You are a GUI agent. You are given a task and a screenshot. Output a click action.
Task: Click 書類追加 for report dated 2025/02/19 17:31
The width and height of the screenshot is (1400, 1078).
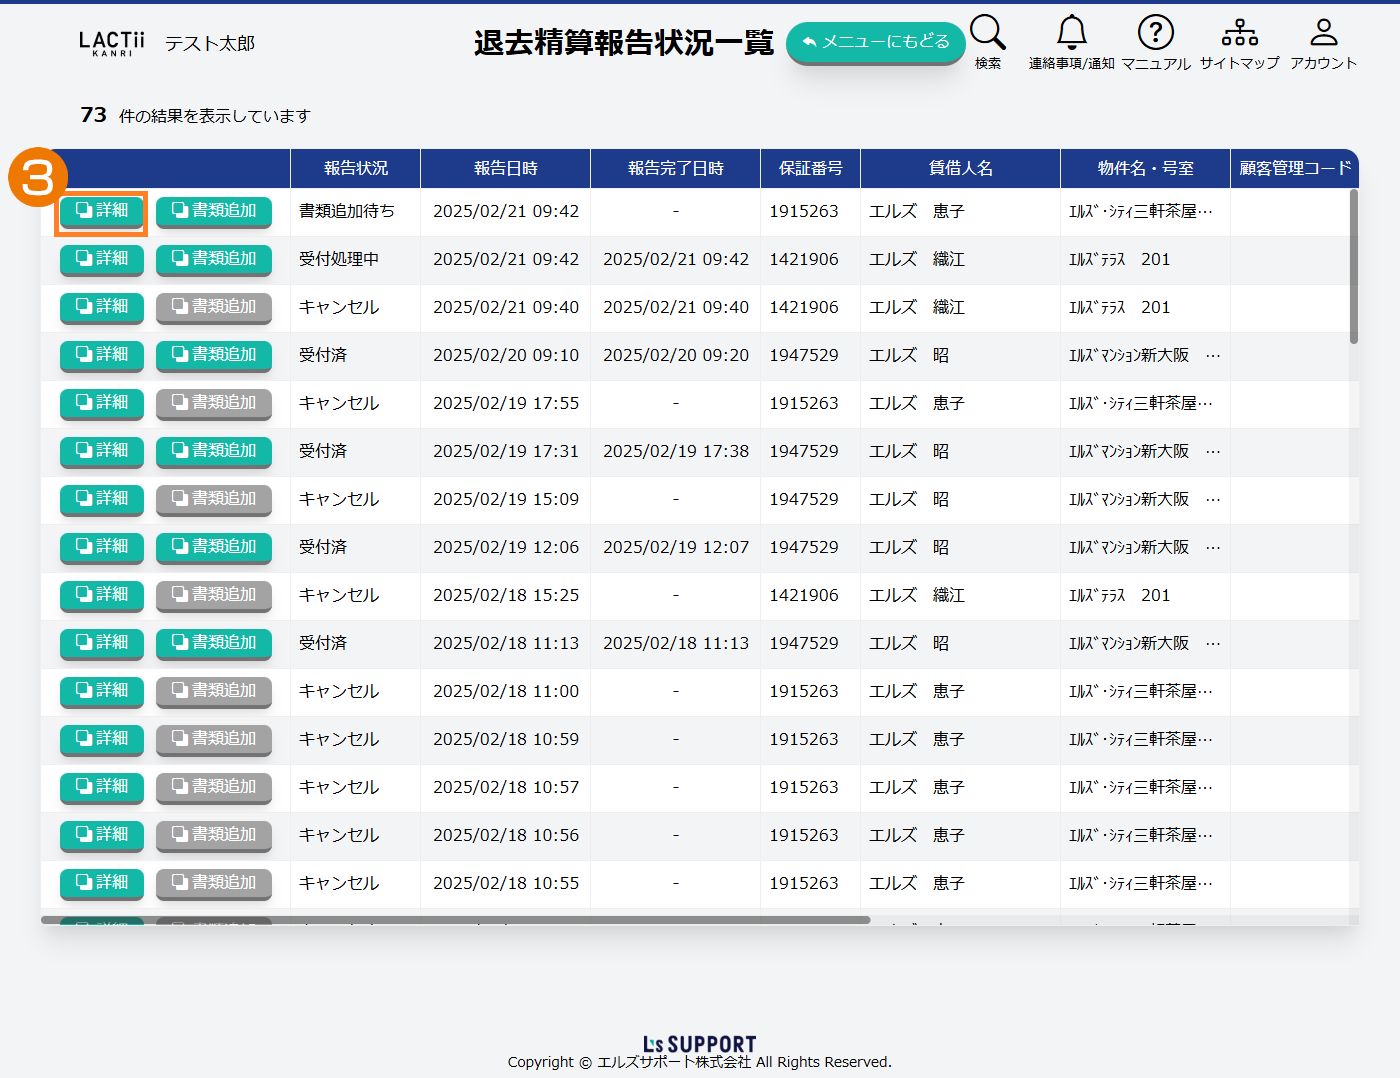pyautogui.click(x=214, y=451)
